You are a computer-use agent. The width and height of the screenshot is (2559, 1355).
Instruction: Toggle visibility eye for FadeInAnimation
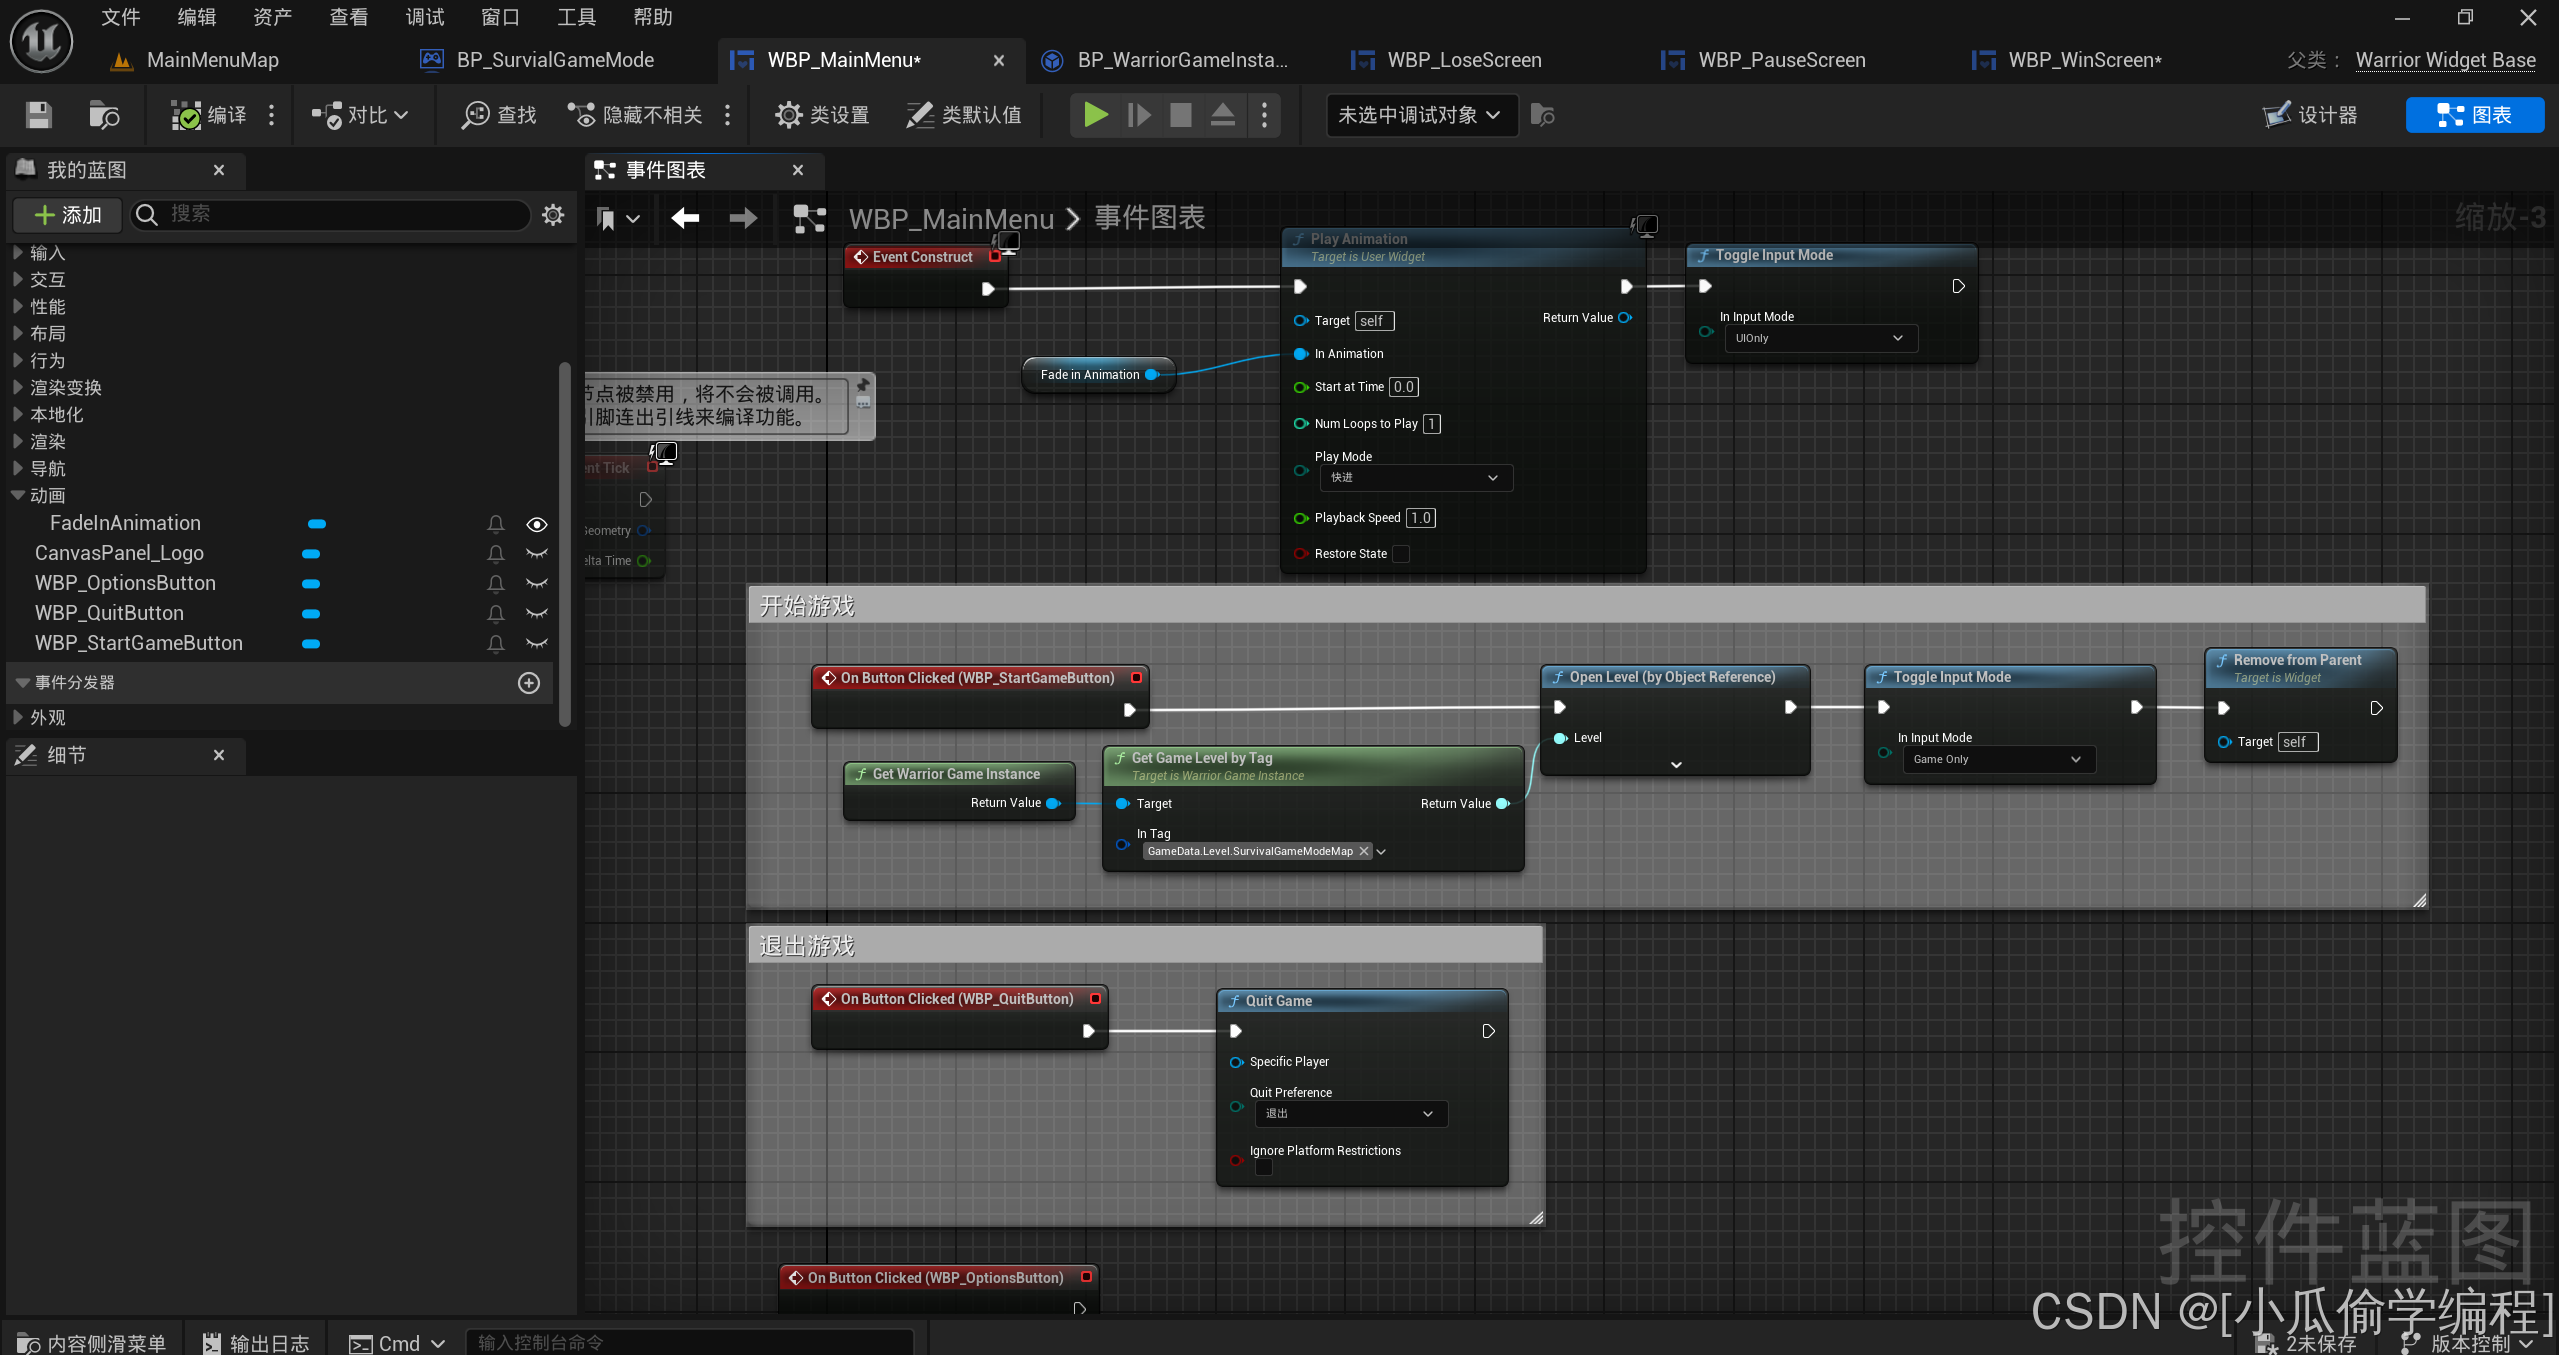(x=537, y=524)
